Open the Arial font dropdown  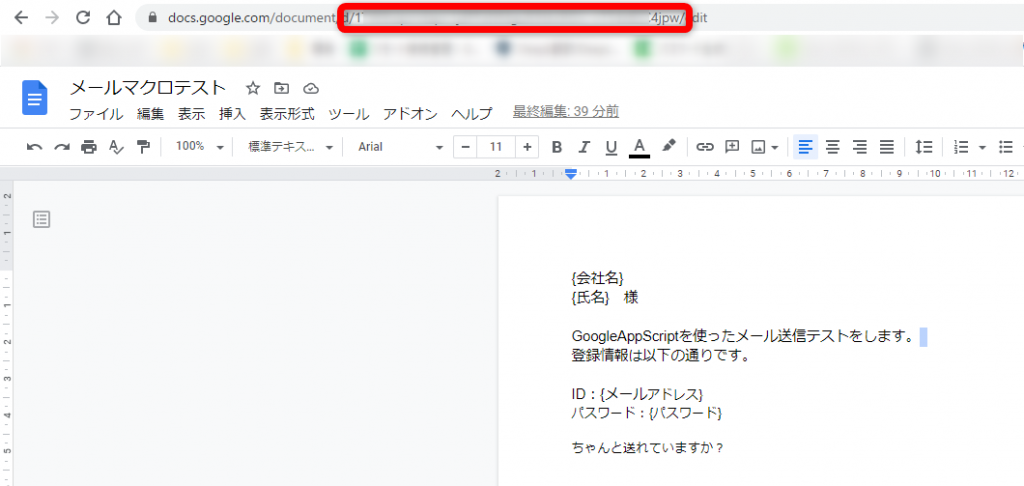[x=400, y=147]
